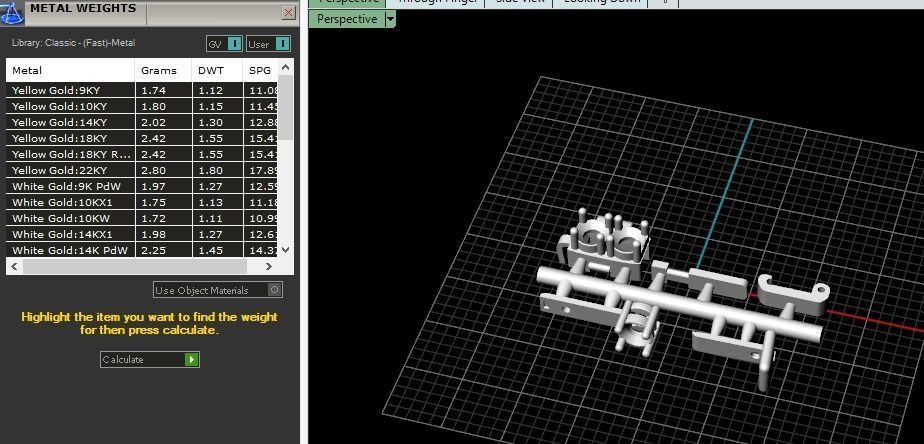Click the 1.74 grams value
924x444 pixels.
point(153,90)
